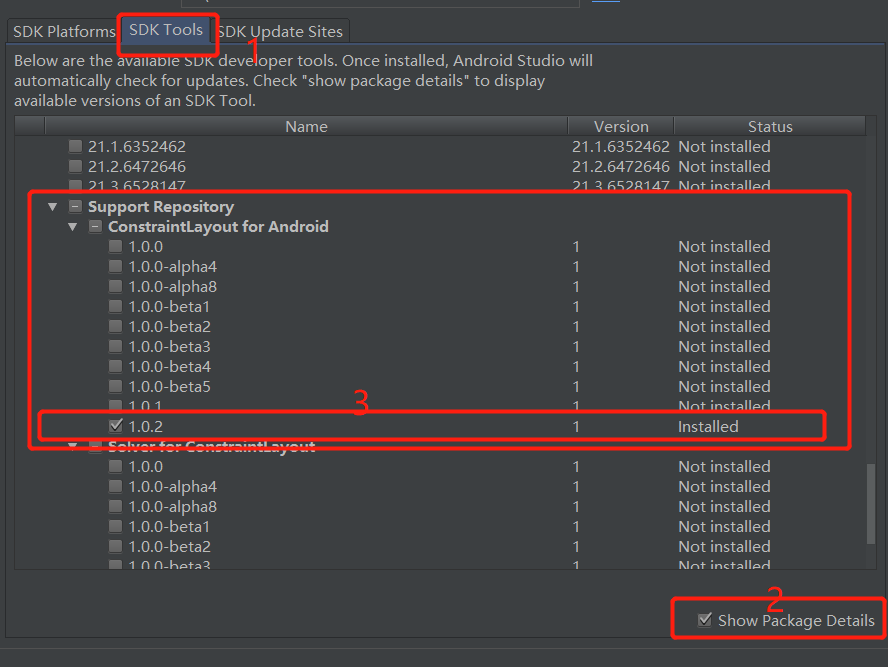Expand the Solver for ConstraintLayout node
The width and height of the screenshot is (888, 667).
pyautogui.click(x=73, y=446)
